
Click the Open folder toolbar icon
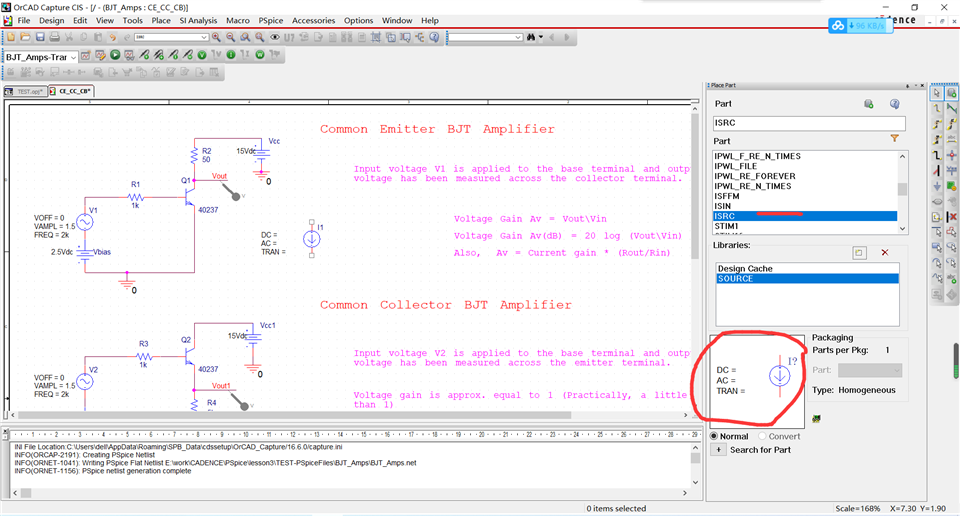(x=25, y=37)
